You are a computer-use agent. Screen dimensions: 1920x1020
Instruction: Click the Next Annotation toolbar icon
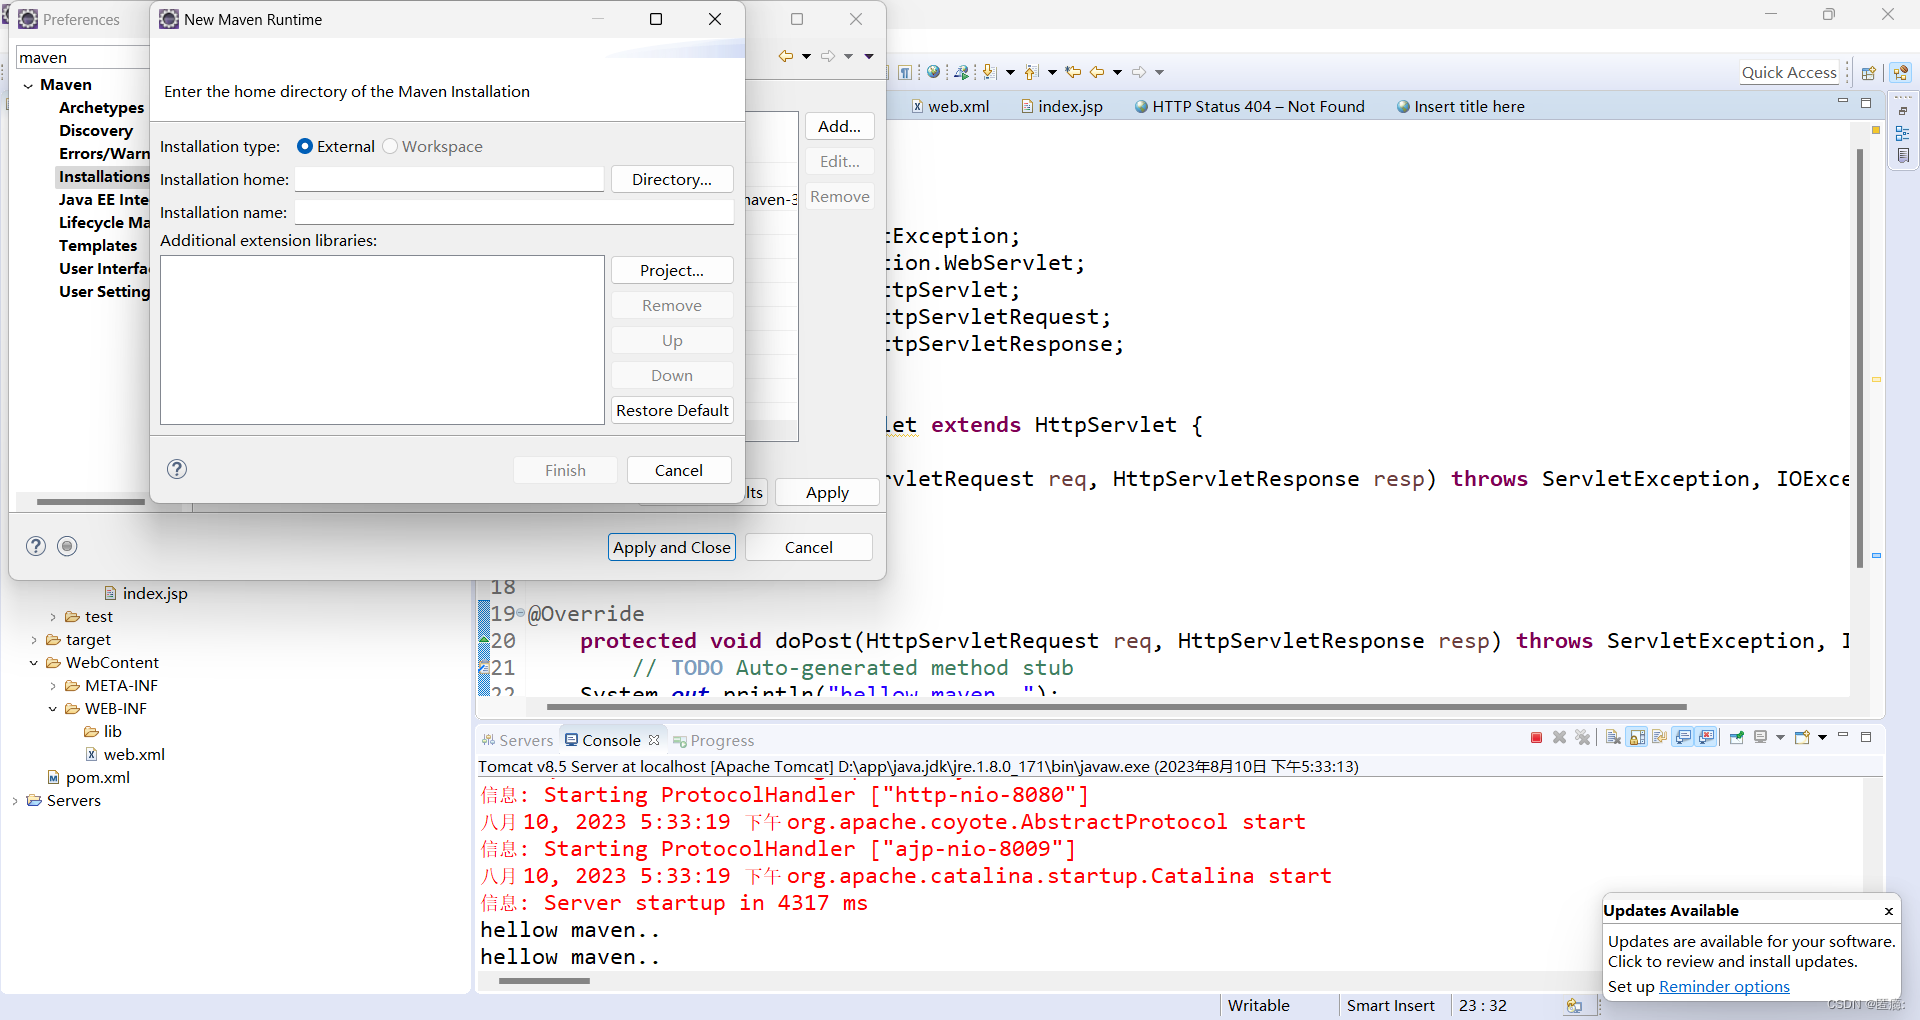[990, 72]
